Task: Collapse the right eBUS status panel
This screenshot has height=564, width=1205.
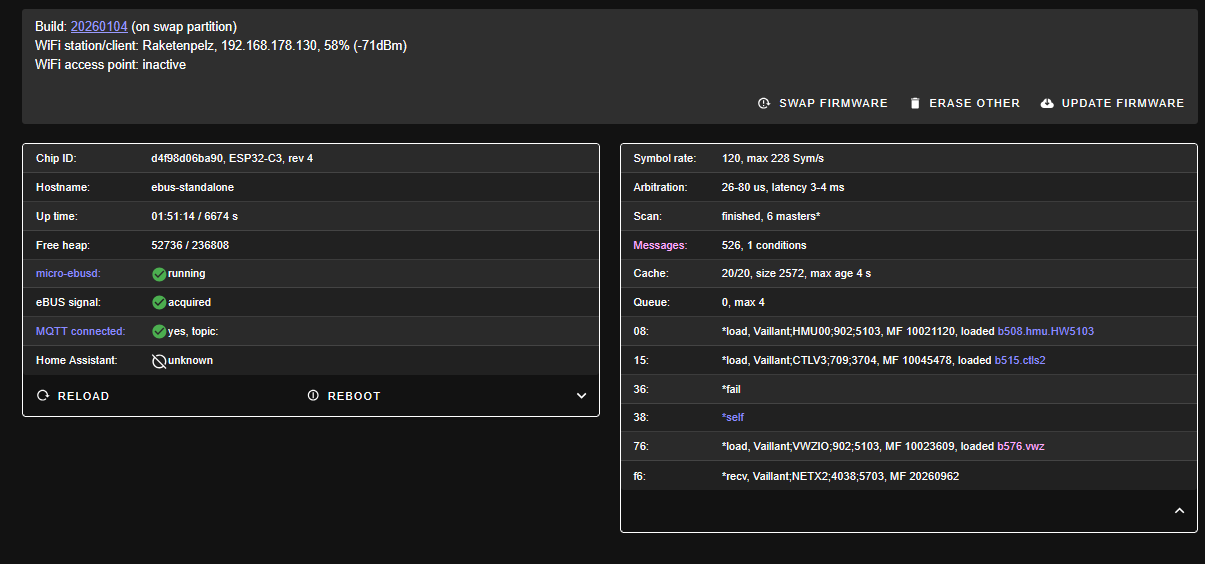Action: pyautogui.click(x=1179, y=511)
